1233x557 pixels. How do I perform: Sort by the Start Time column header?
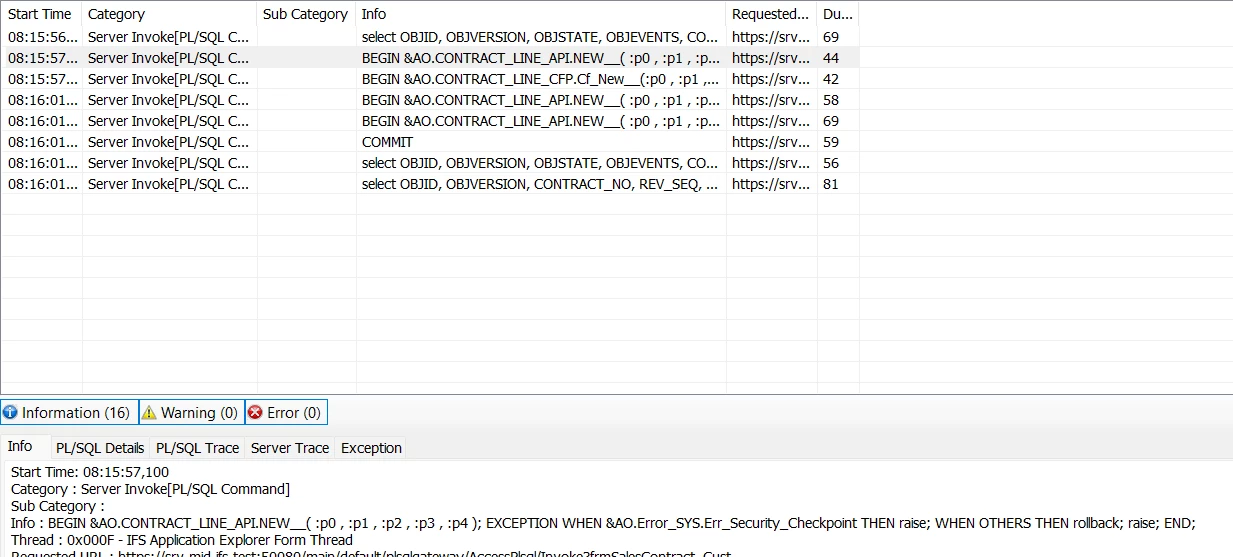click(41, 14)
